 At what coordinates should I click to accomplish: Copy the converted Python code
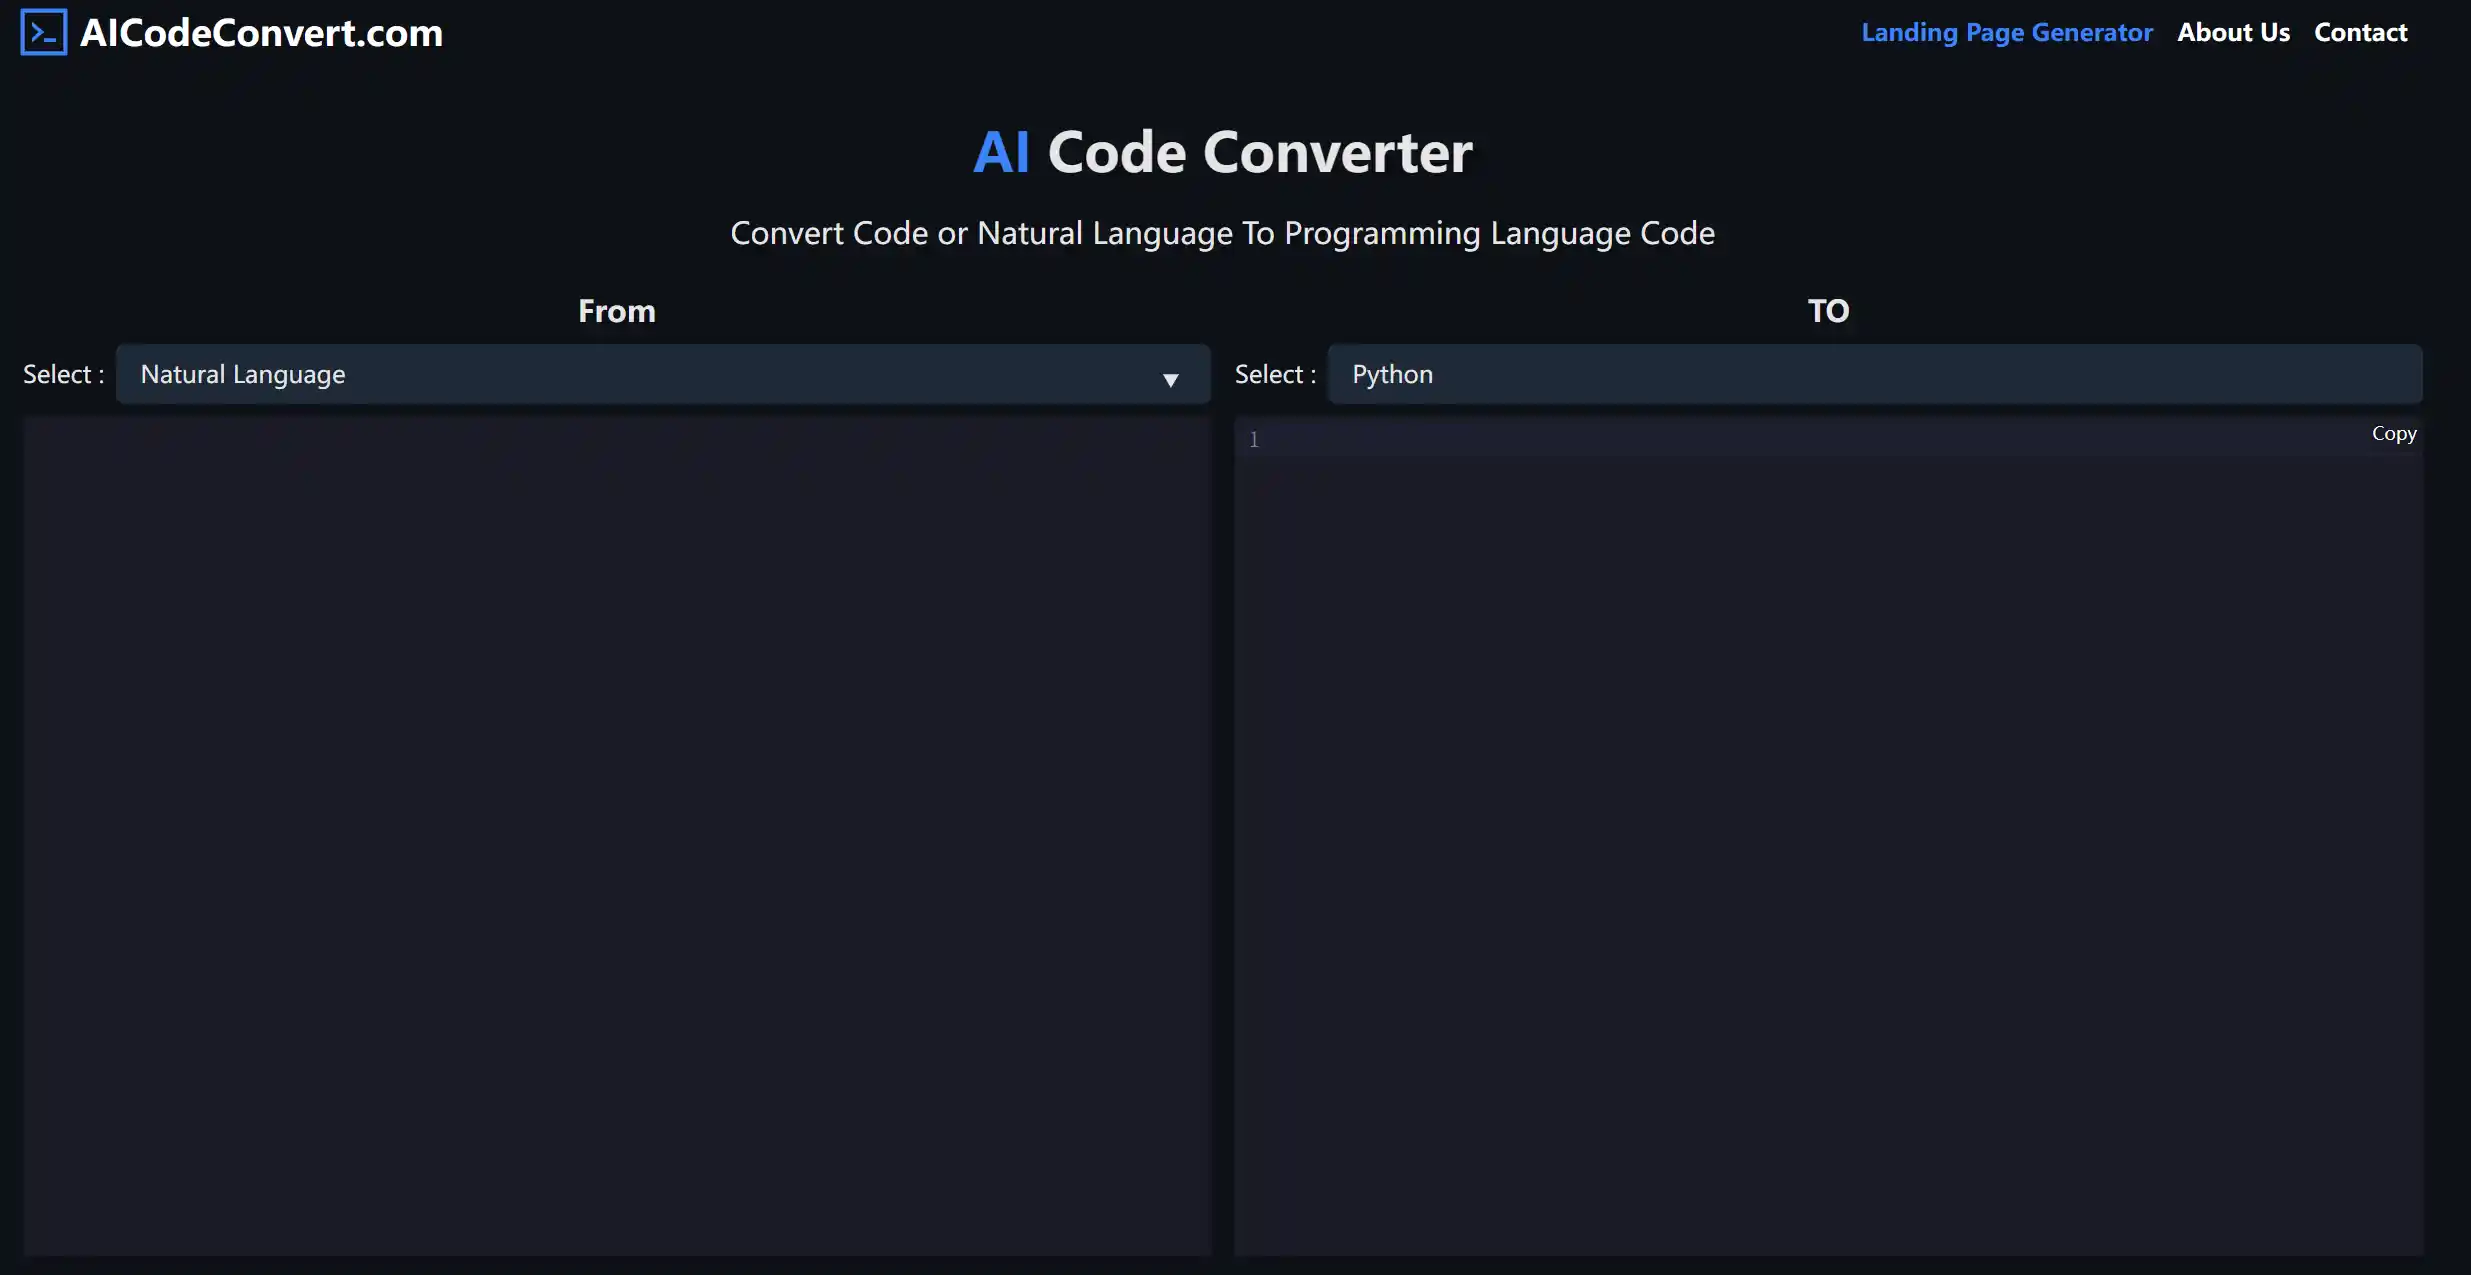click(2393, 432)
